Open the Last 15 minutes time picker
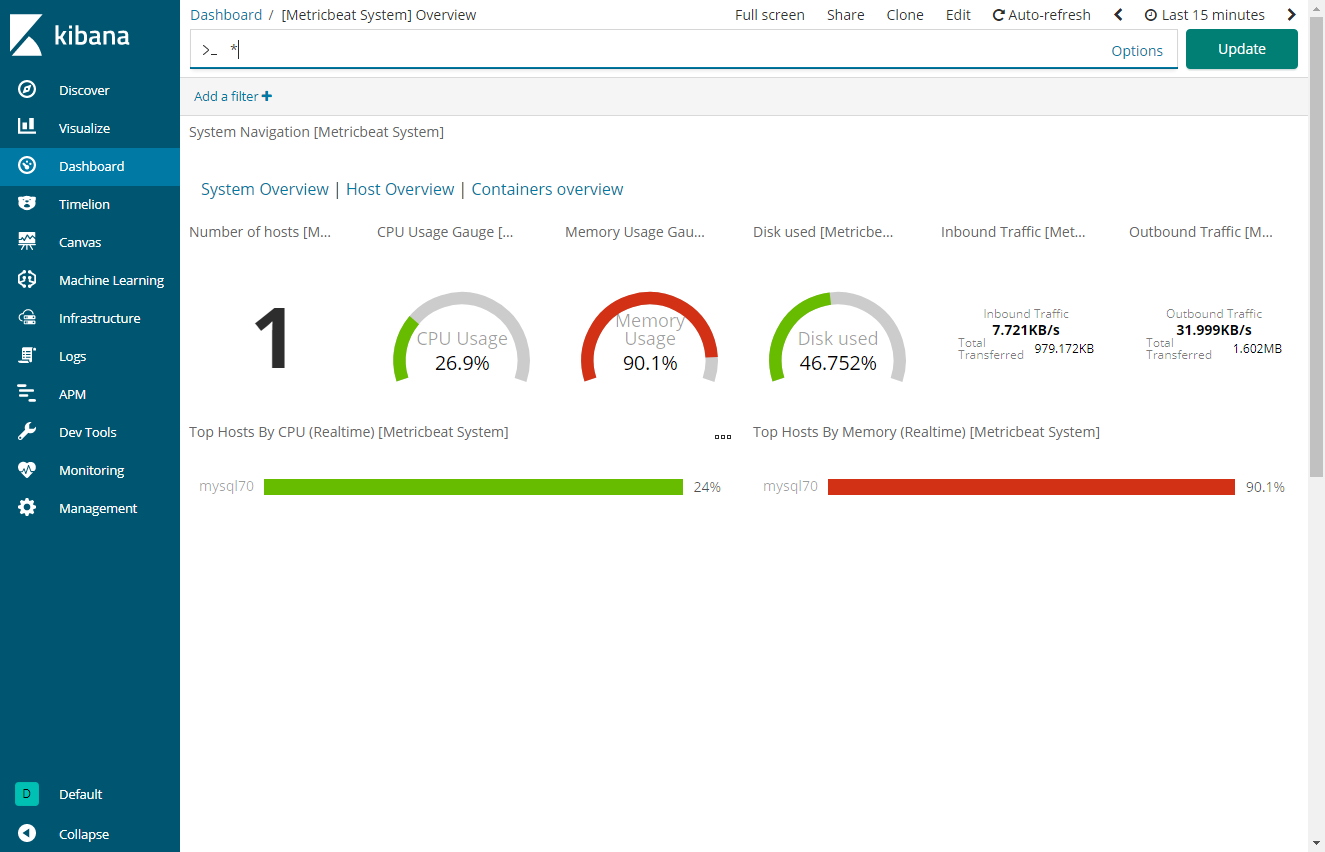 tap(1205, 15)
